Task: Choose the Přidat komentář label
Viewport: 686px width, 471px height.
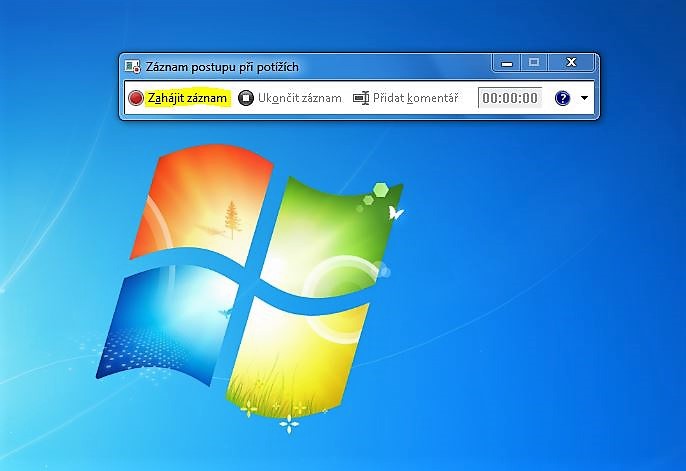Action: coord(415,98)
